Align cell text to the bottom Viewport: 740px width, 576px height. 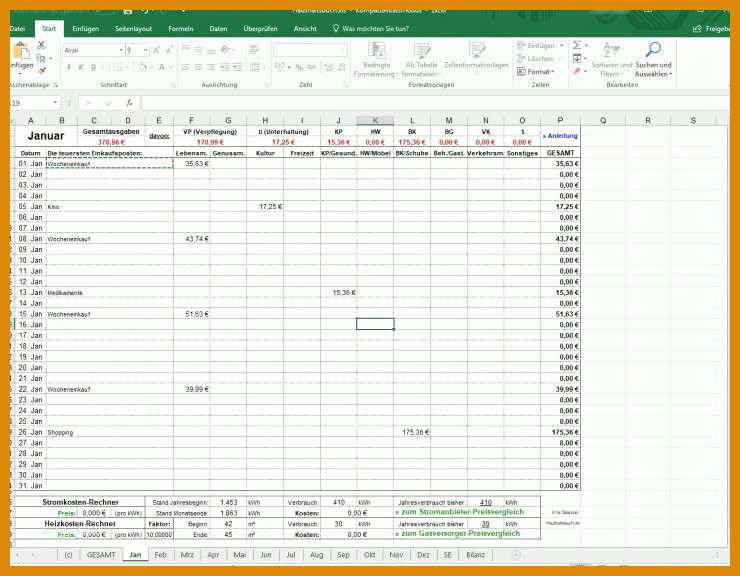tap(211, 50)
